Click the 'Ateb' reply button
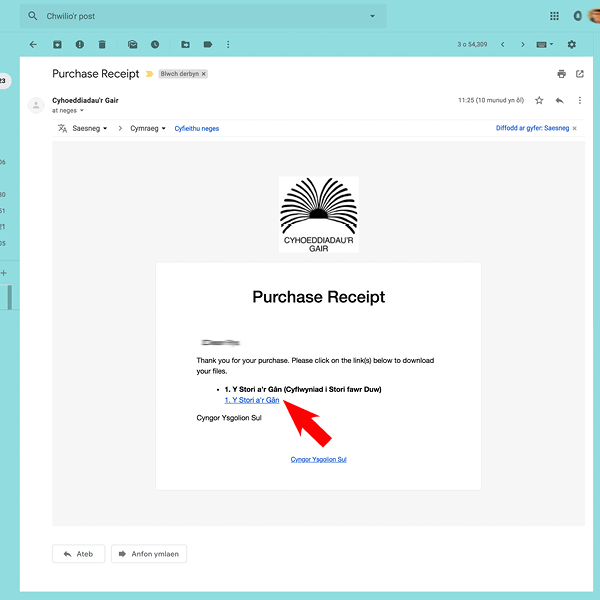 point(79,553)
